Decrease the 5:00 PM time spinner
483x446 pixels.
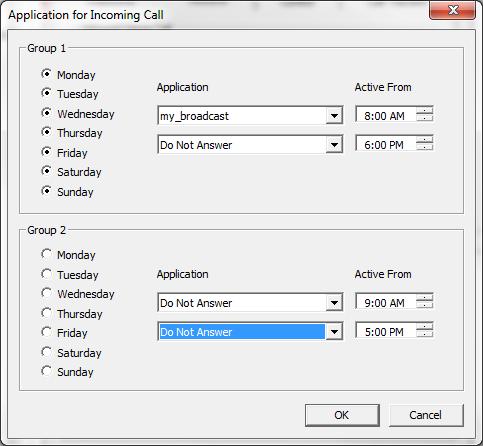coord(424,334)
